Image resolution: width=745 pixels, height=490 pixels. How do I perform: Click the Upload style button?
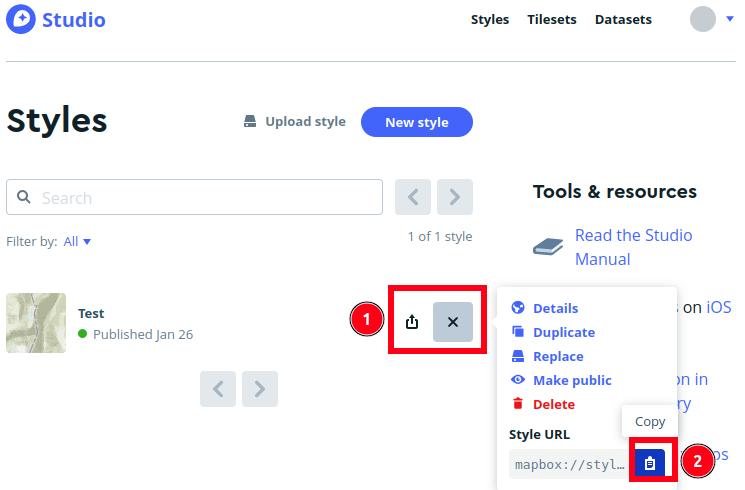(x=295, y=122)
